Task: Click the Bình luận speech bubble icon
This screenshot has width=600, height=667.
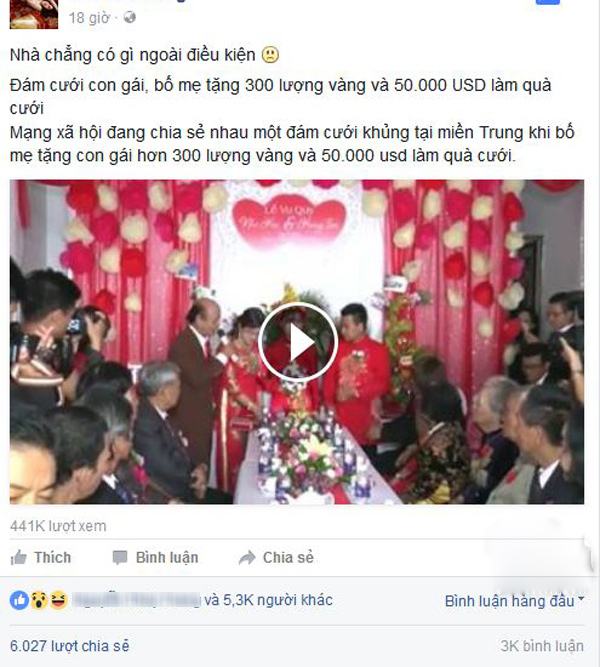Action: (120, 558)
